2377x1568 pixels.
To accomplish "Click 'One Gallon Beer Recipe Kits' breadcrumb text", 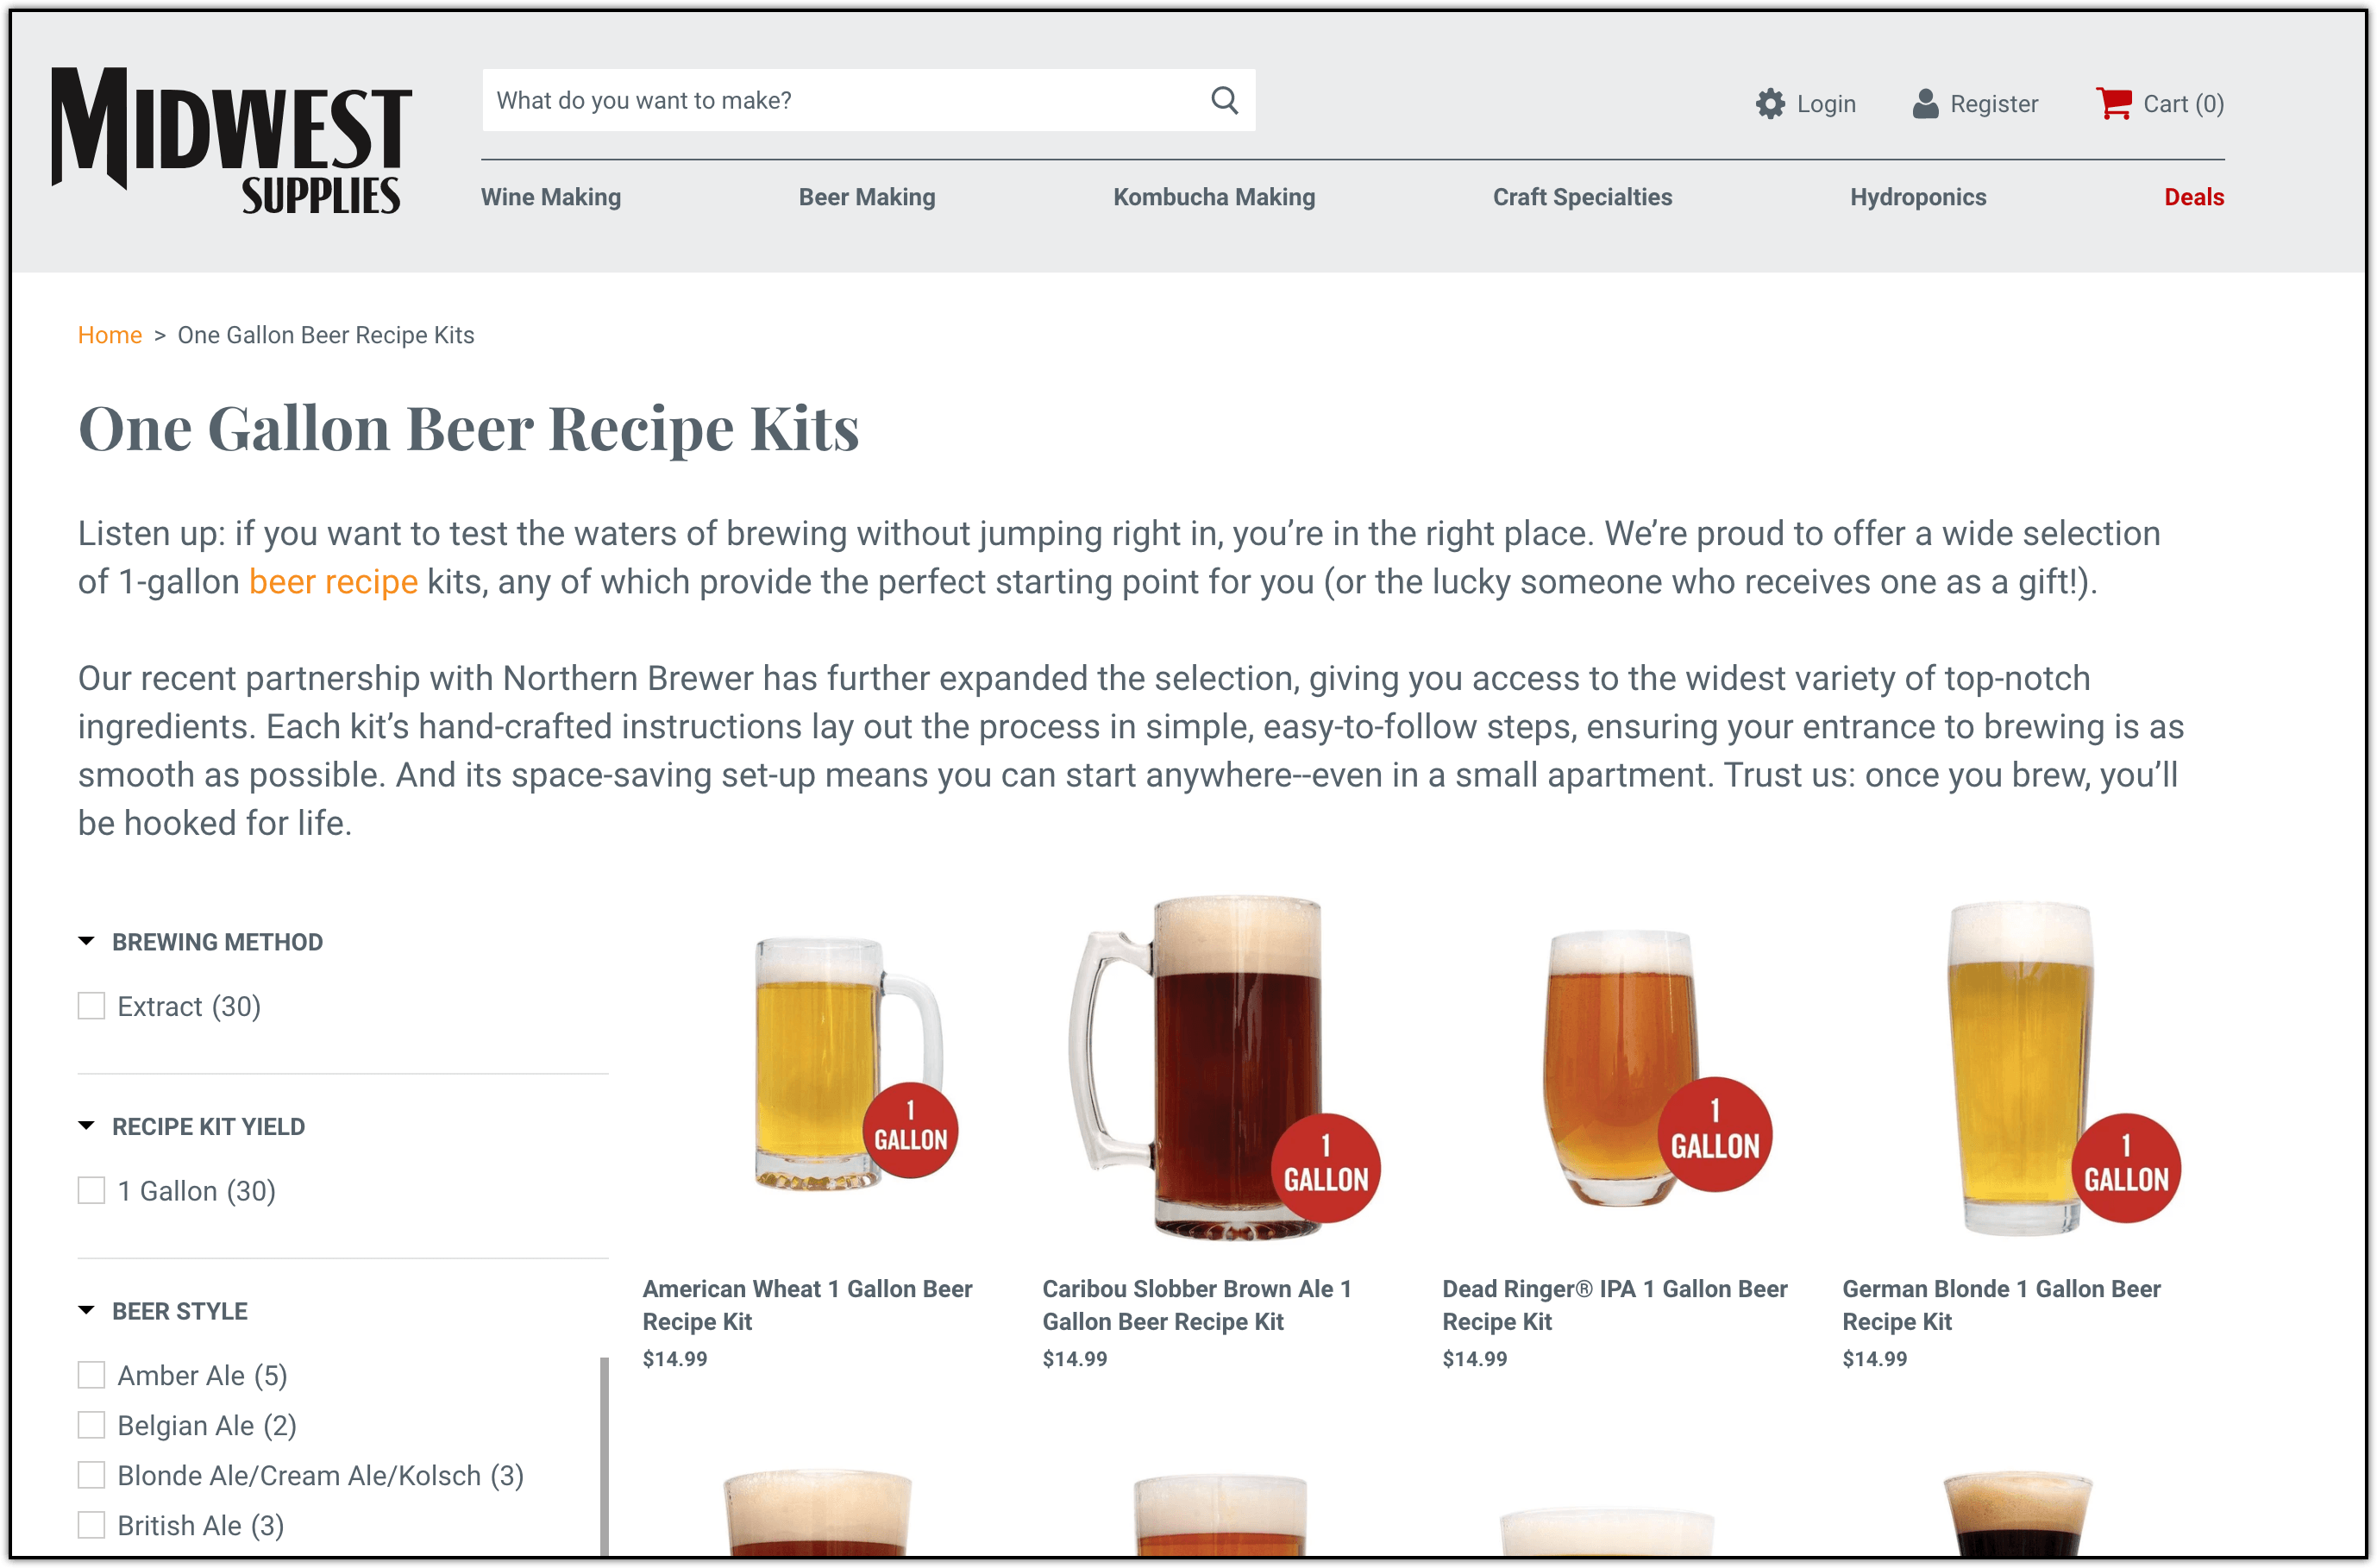I will [x=326, y=335].
